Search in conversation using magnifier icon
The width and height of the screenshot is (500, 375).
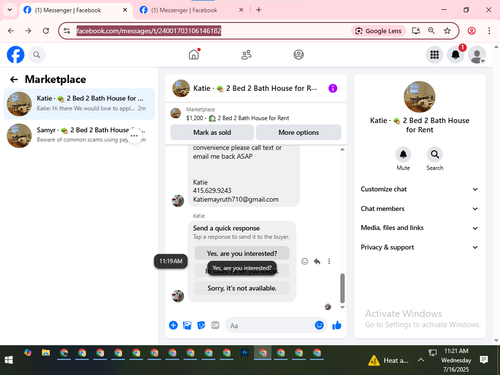pos(435,154)
